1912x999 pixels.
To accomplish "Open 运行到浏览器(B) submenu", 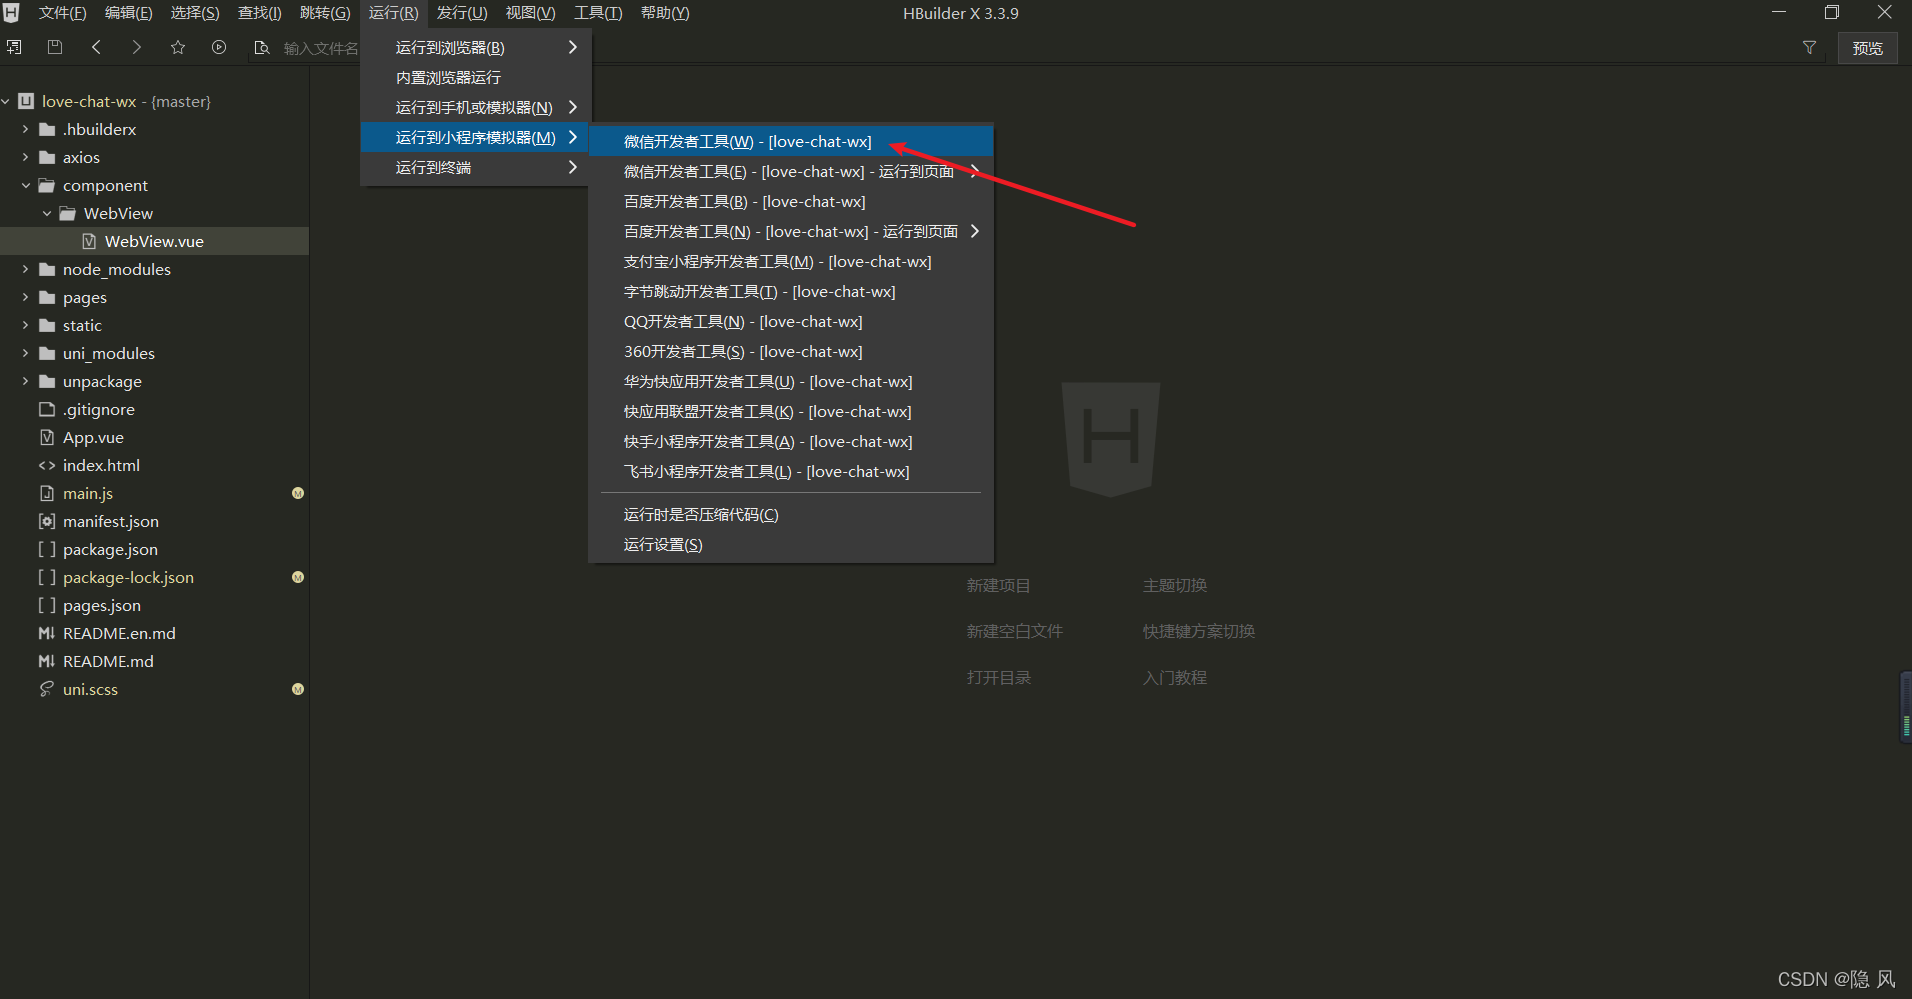I will [x=476, y=47].
